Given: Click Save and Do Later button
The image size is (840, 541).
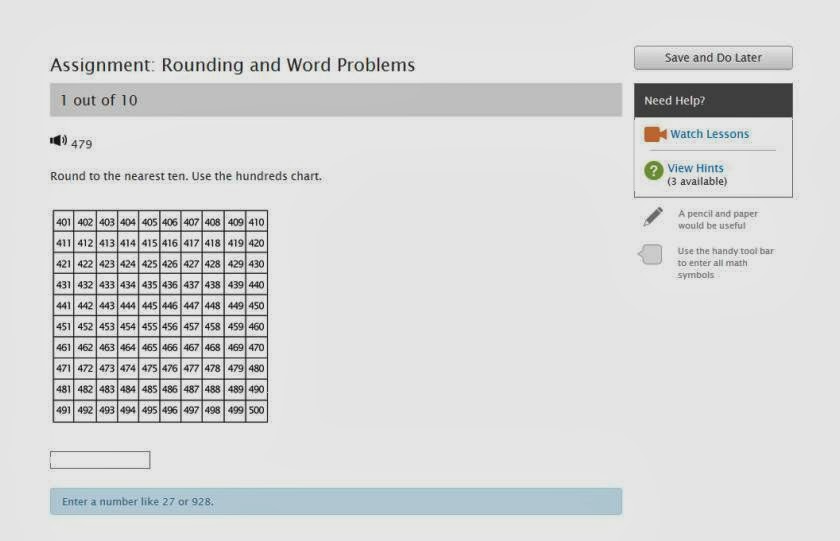Looking at the screenshot, I should [x=713, y=58].
